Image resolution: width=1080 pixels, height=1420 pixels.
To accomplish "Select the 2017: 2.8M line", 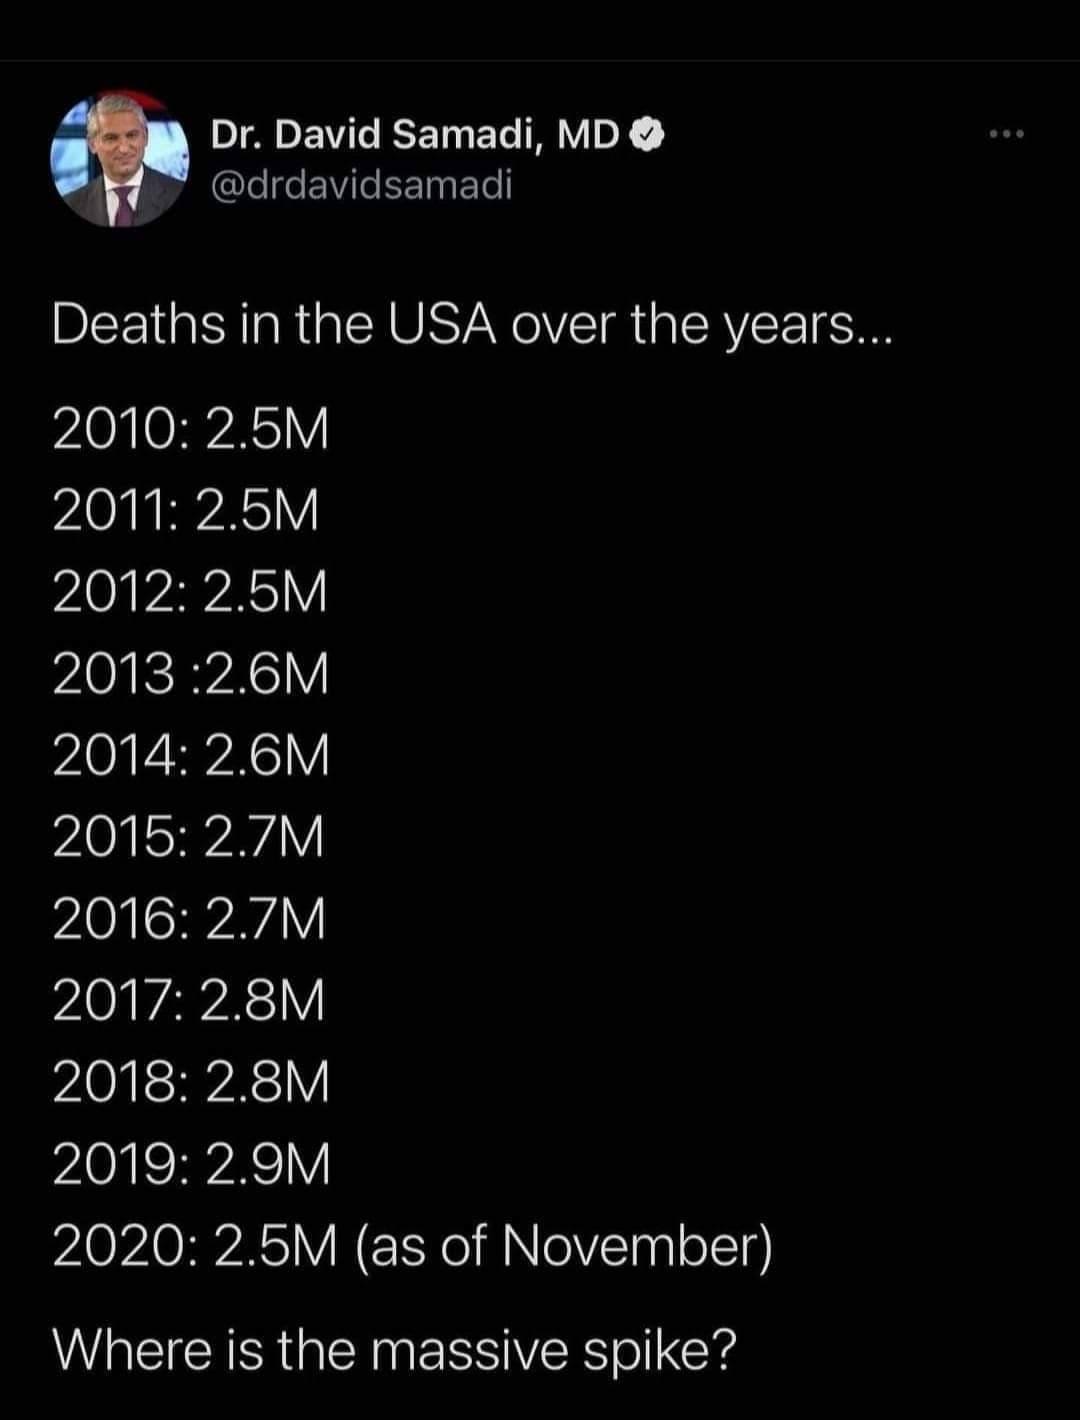I will point(189,1001).
